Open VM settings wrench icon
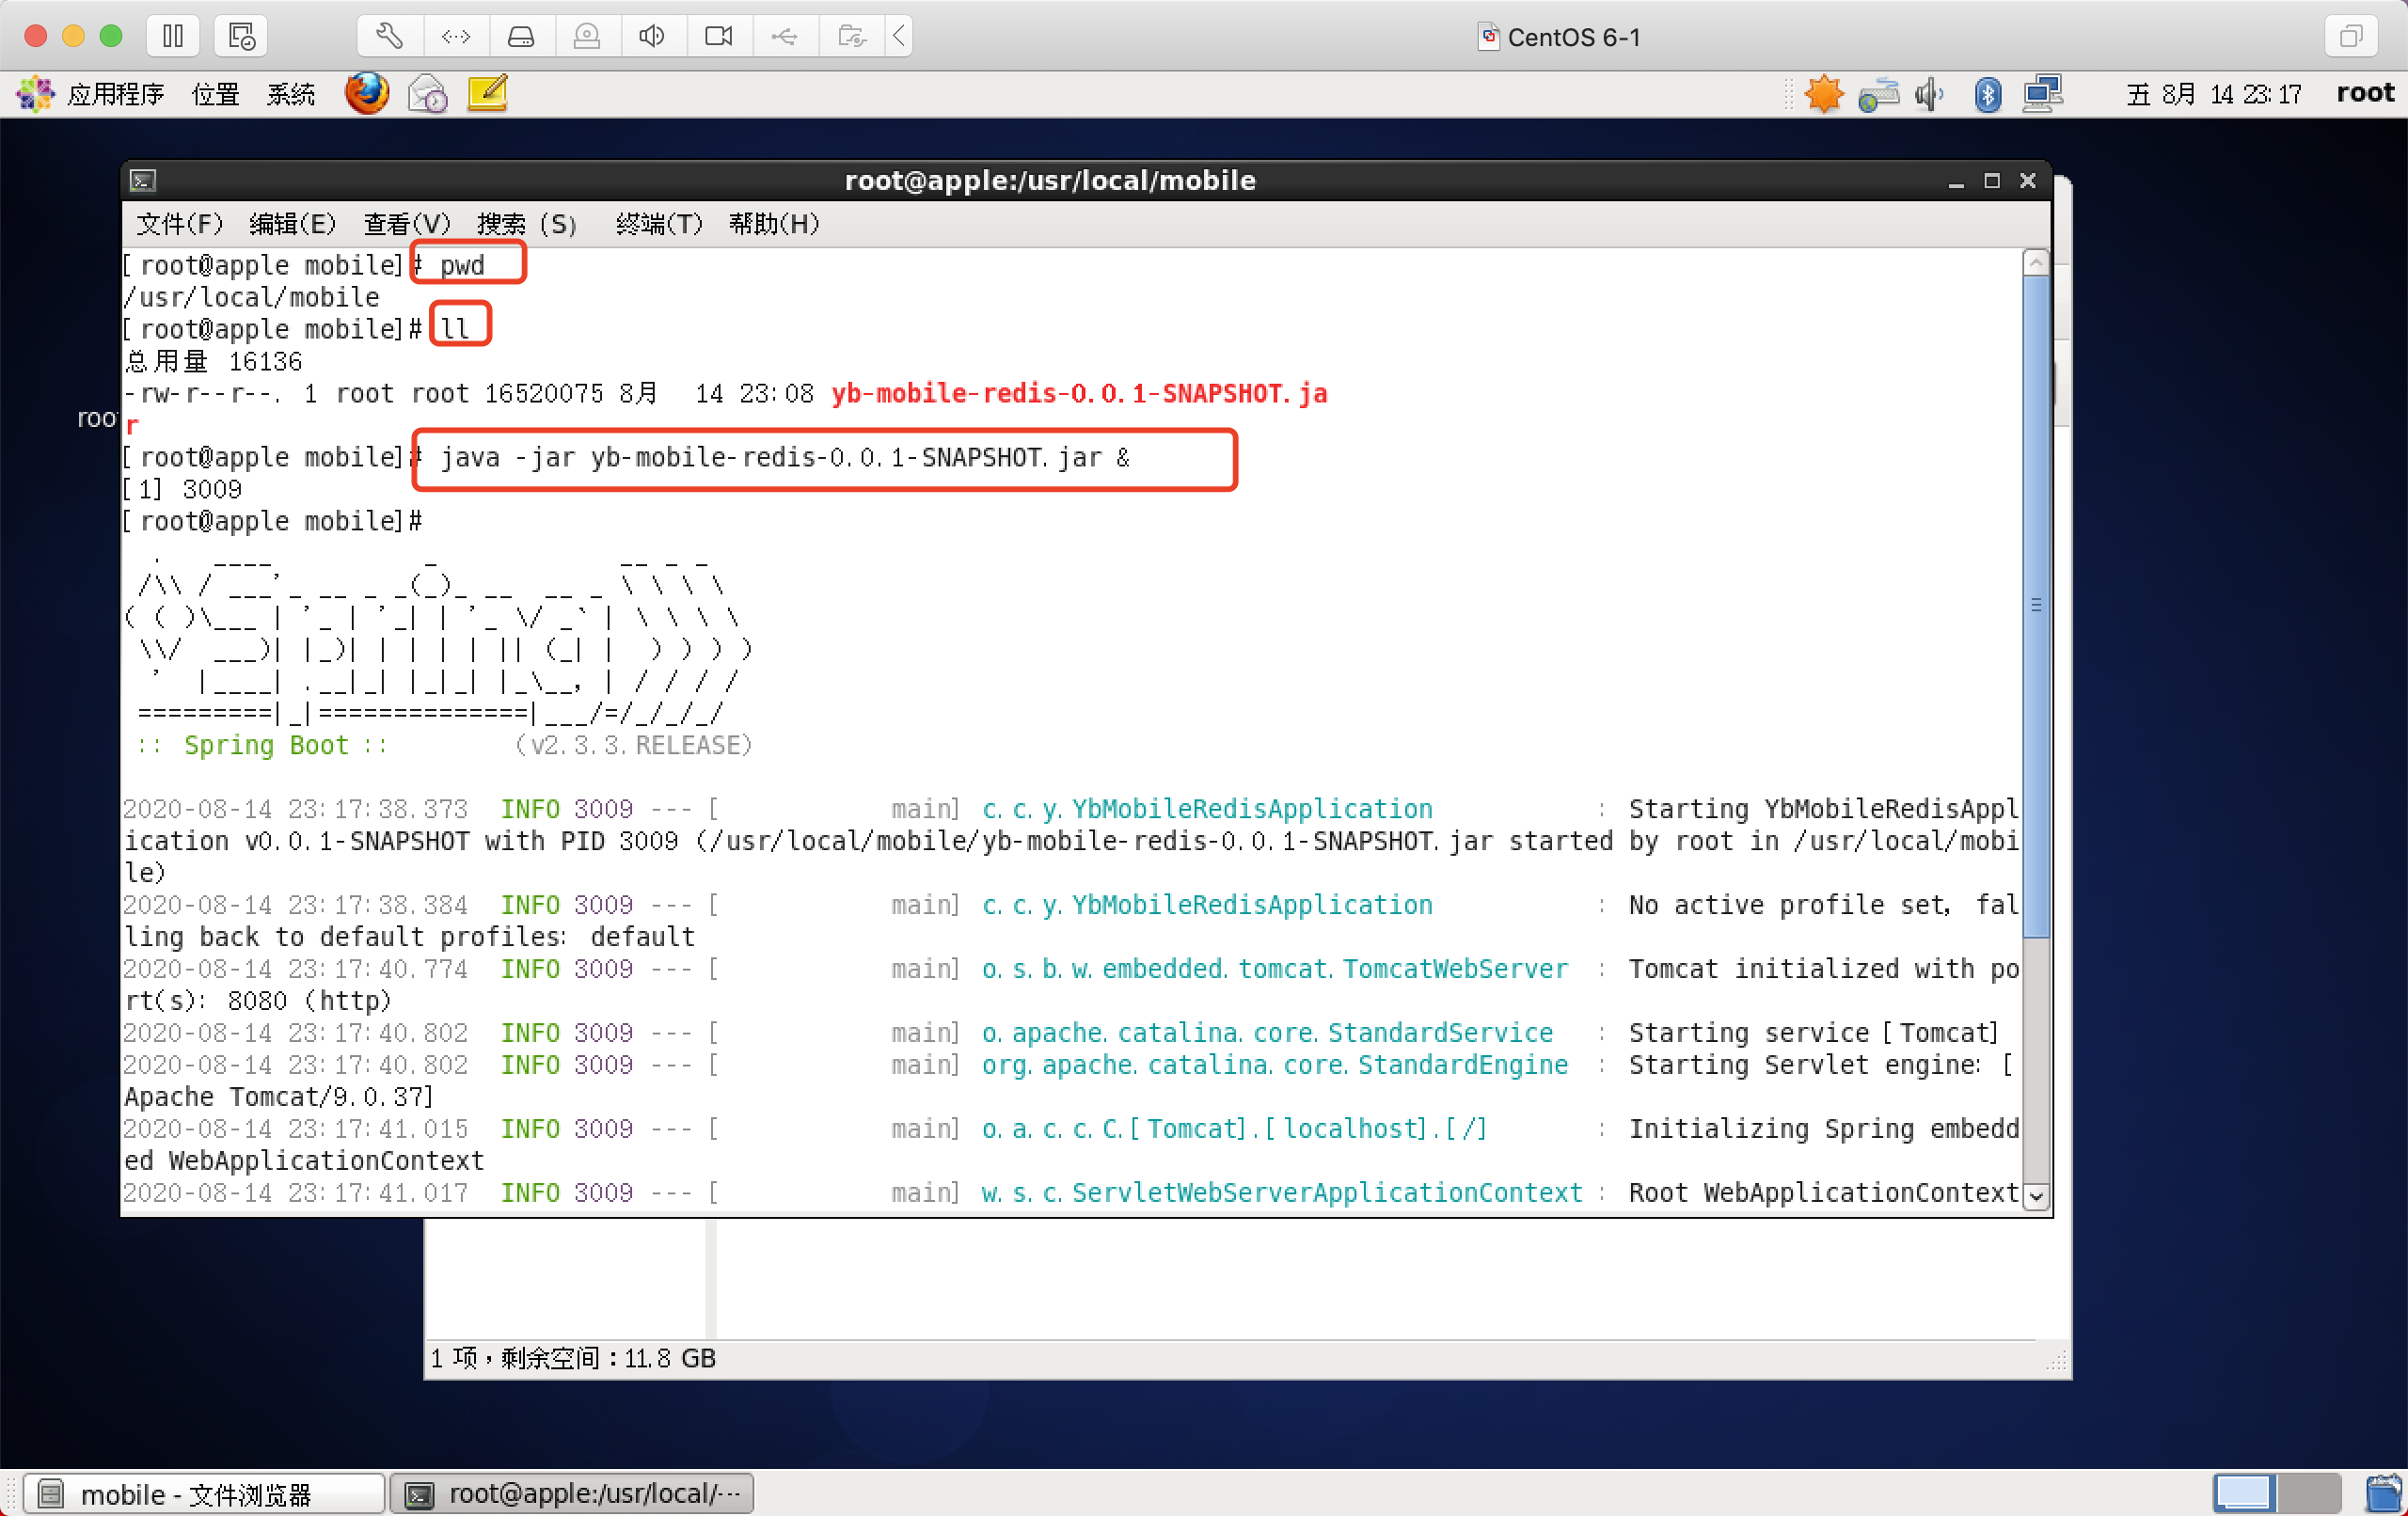The image size is (2408, 1516). click(389, 37)
